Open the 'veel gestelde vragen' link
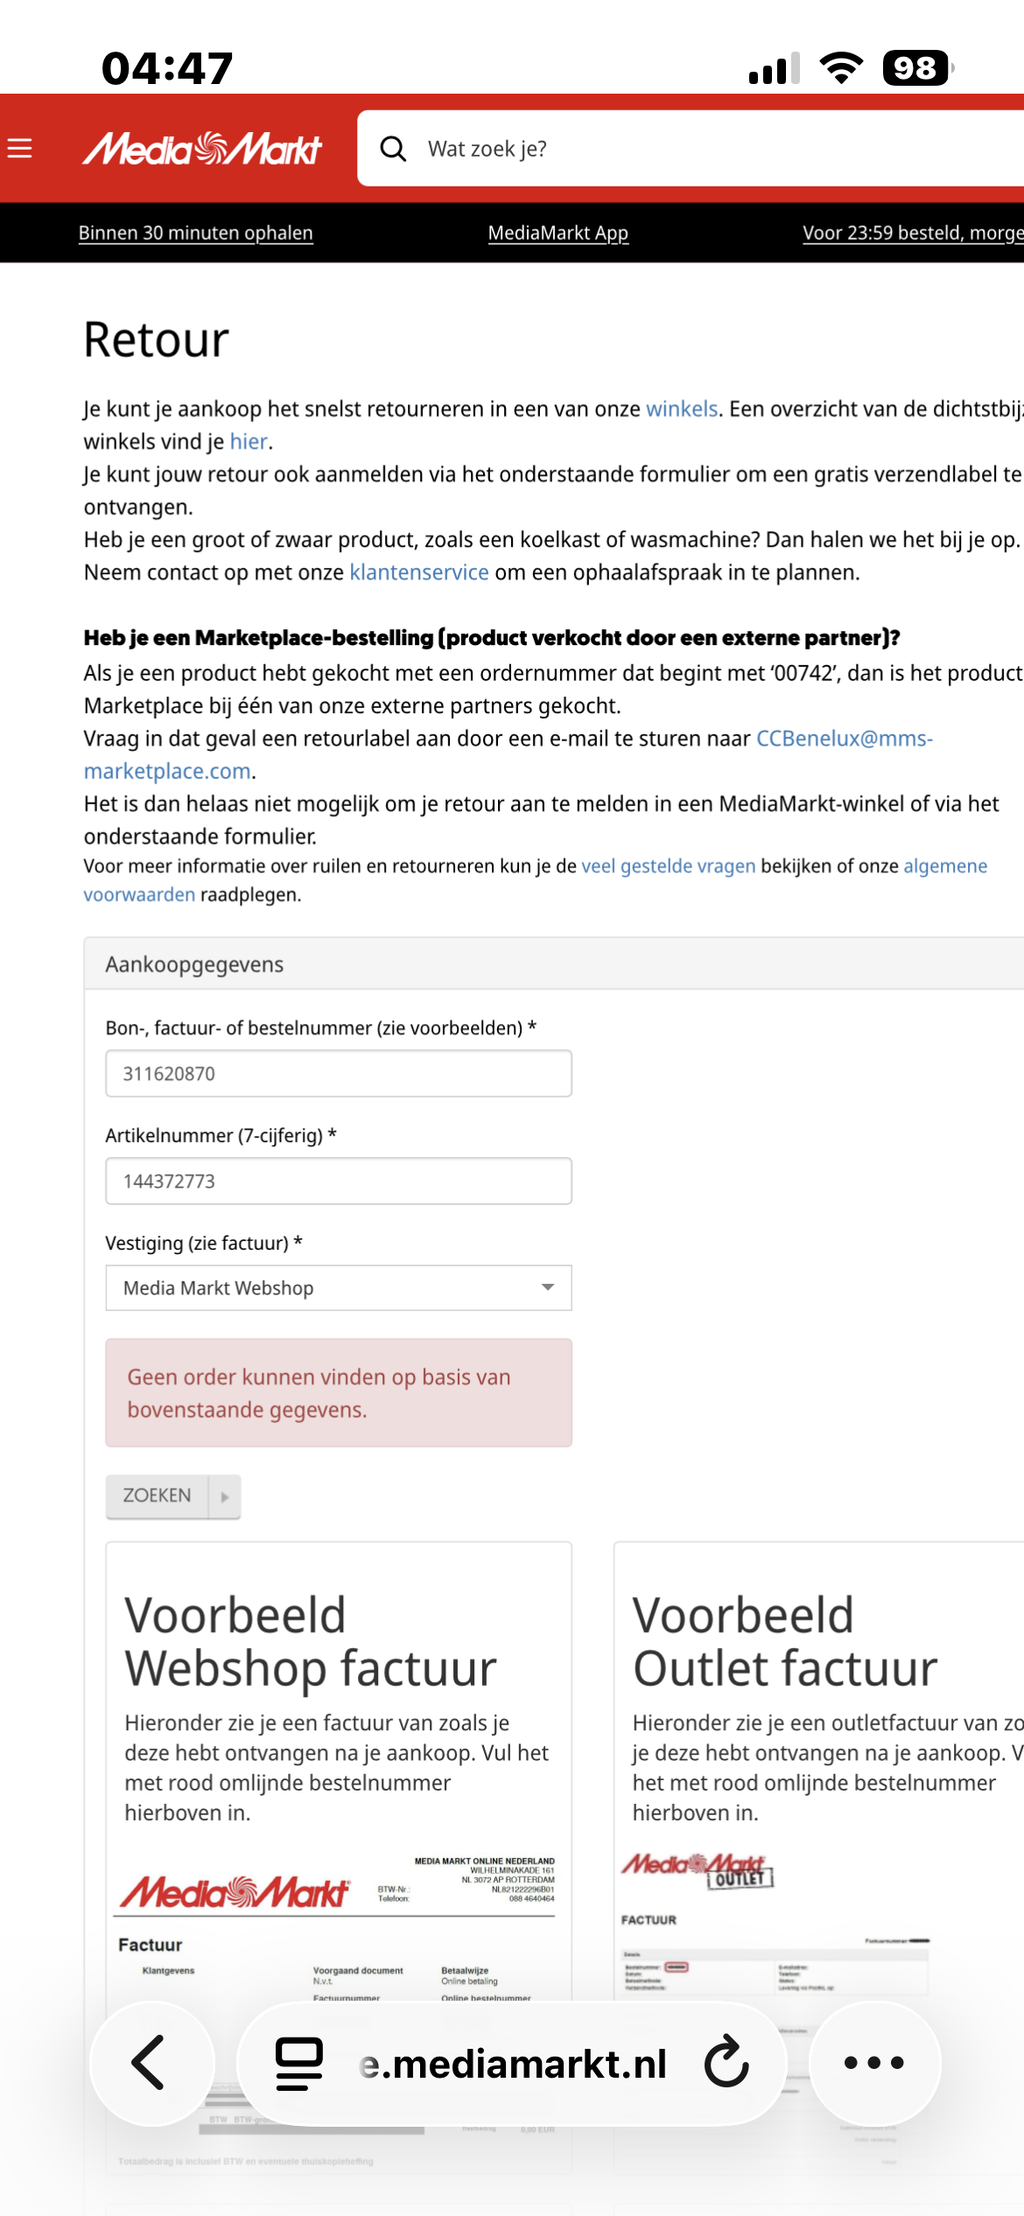The height and width of the screenshot is (2216, 1024). click(668, 866)
